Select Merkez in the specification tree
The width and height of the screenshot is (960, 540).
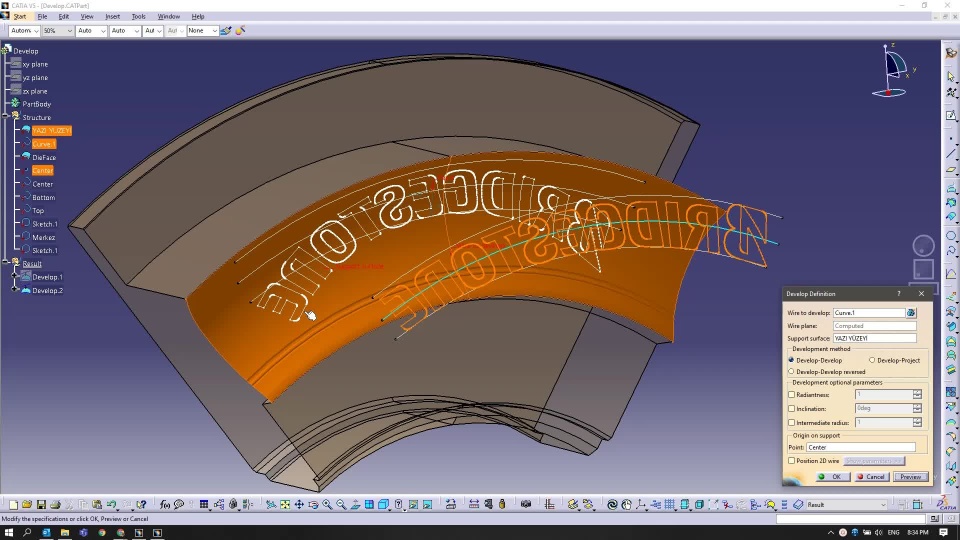point(43,238)
